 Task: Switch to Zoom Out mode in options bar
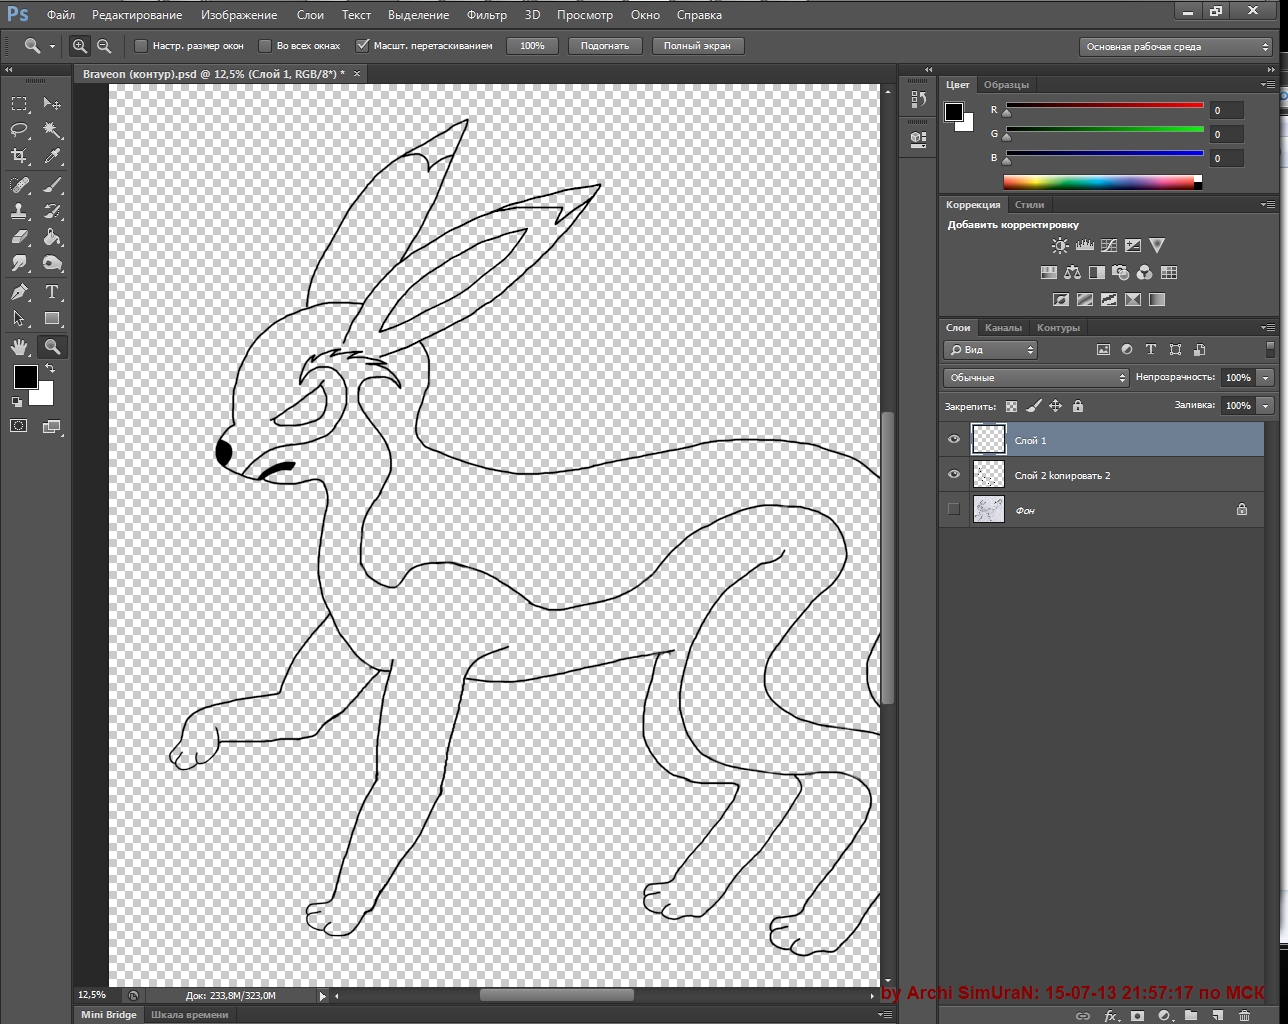point(104,46)
